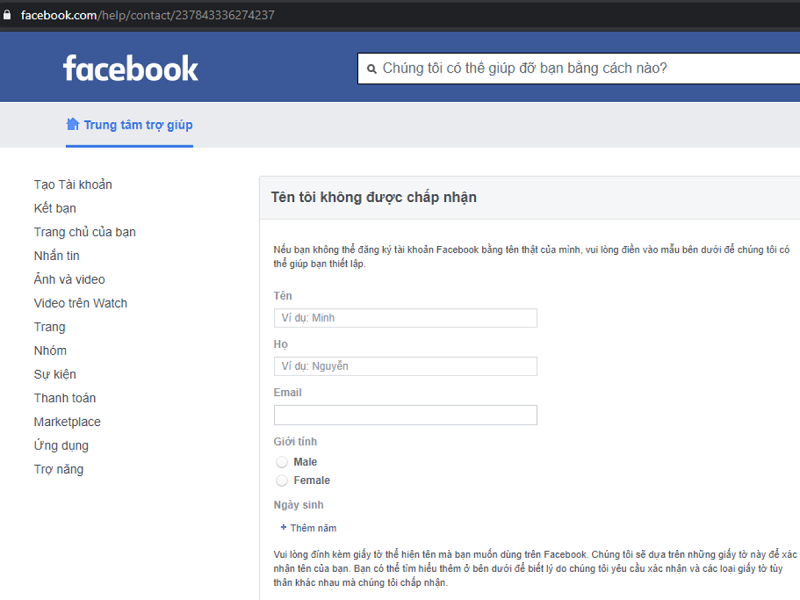Click the lock icon in address bar

[x=8, y=15]
